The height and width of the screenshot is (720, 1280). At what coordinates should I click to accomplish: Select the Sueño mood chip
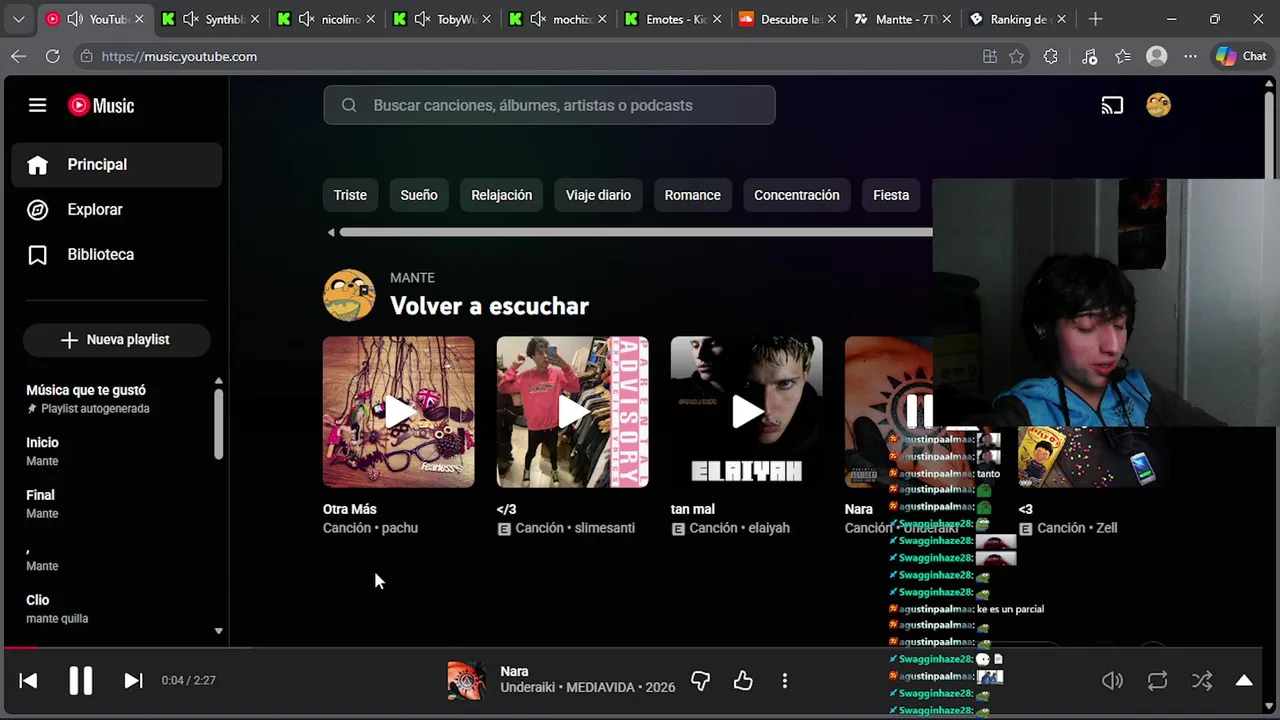coord(419,195)
